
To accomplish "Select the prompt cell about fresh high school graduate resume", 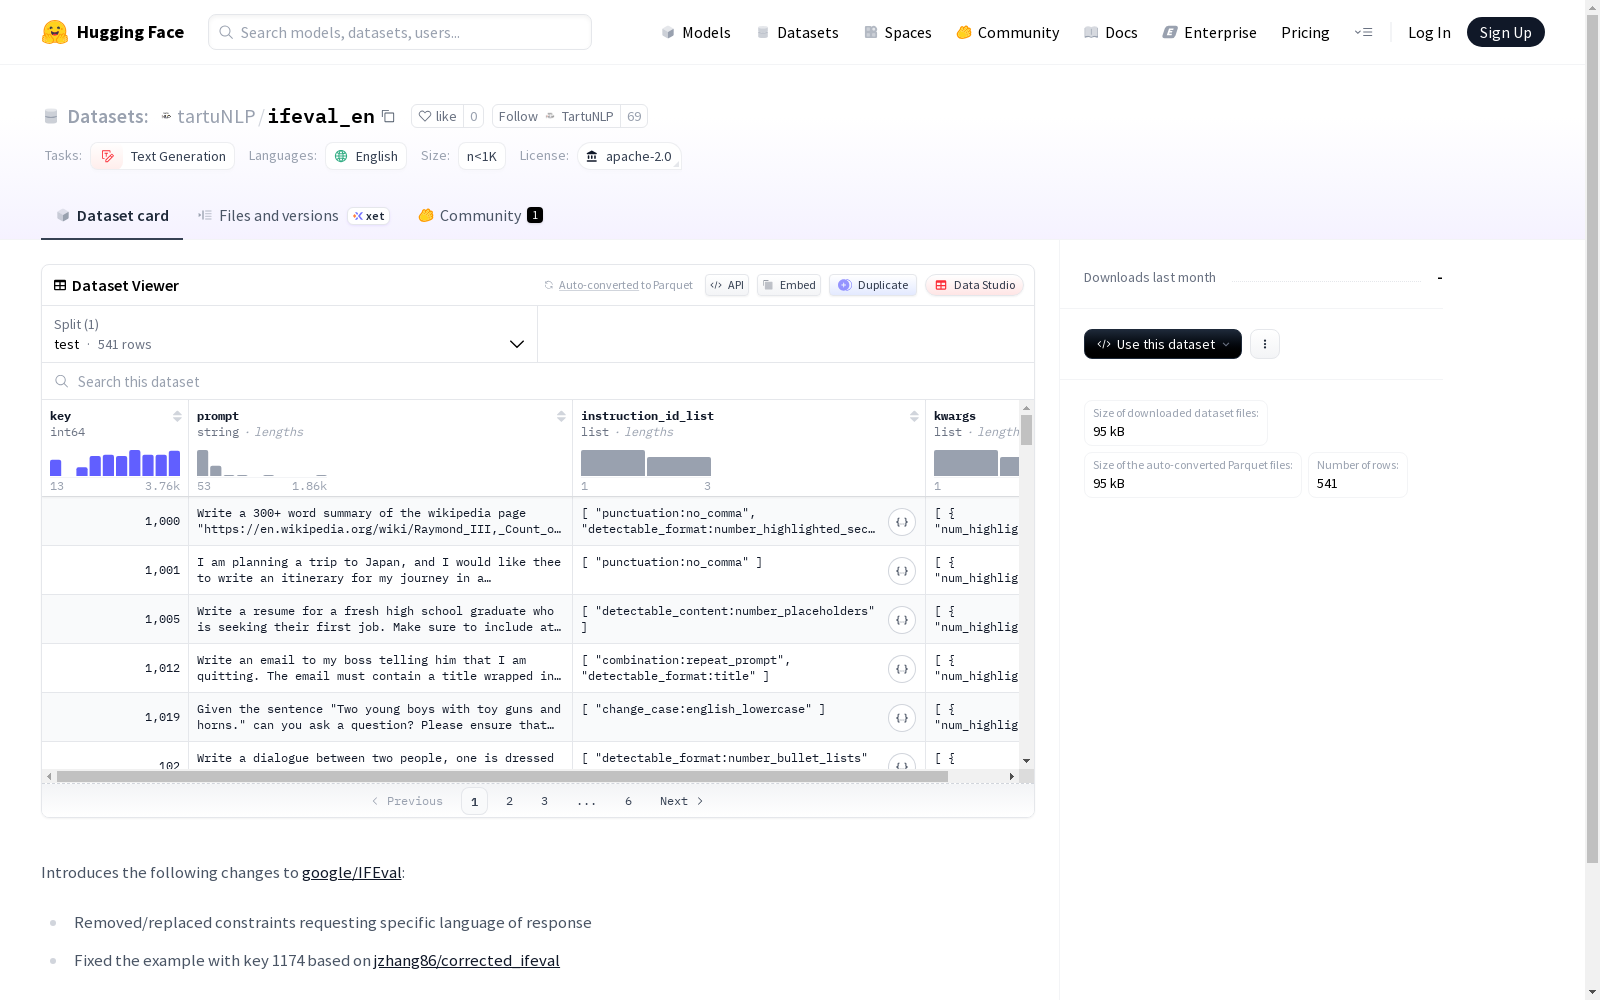I will (x=381, y=620).
